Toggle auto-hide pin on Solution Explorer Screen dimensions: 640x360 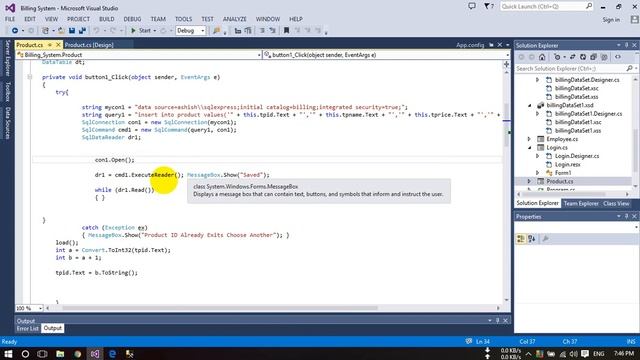627,45
